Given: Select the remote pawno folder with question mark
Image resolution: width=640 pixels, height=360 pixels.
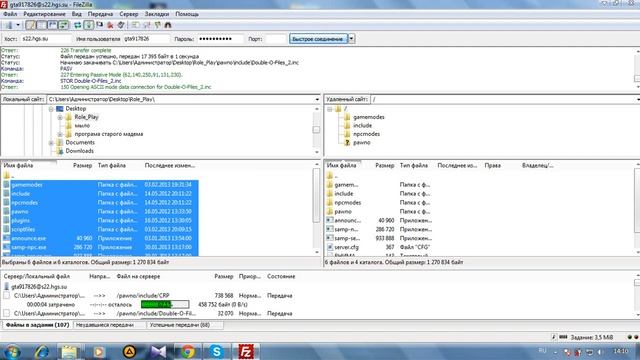Looking at the screenshot, I should [362, 142].
